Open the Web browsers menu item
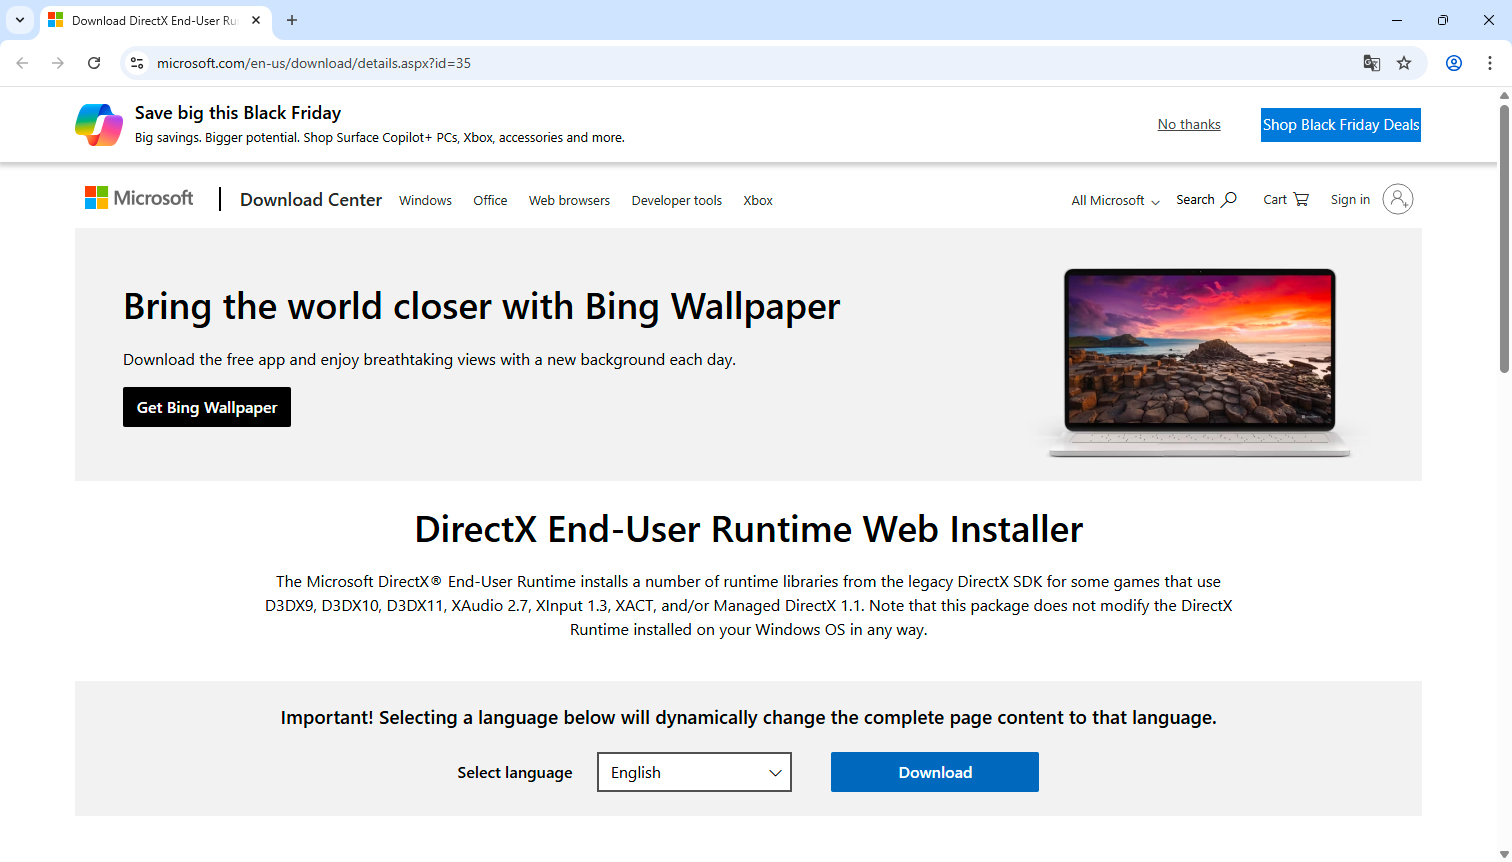The width and height of the screenshot is (1512, 862). (569, 201)
